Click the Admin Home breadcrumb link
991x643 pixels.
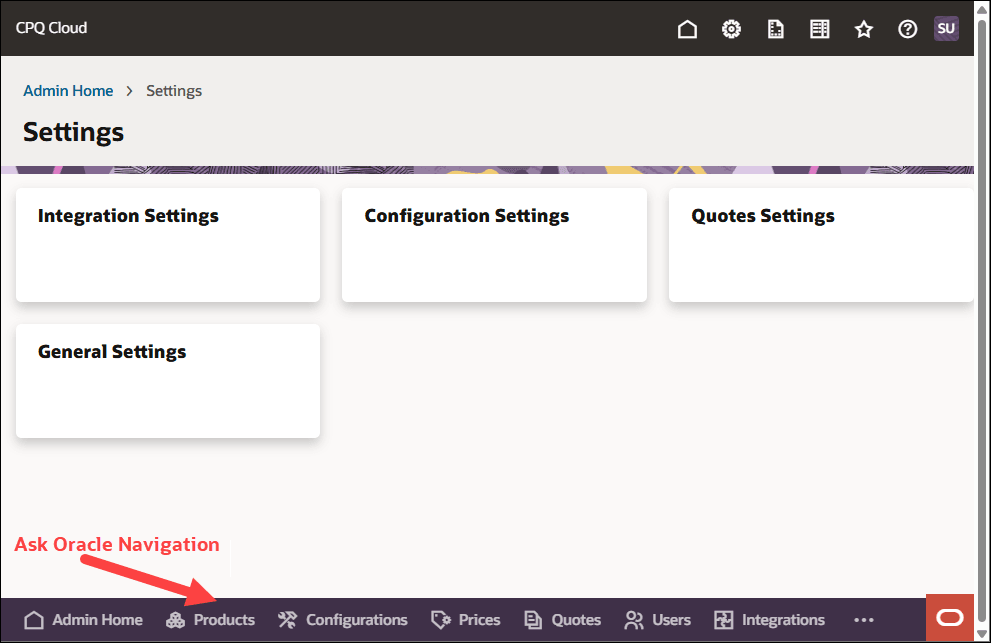tap(68, 90)
